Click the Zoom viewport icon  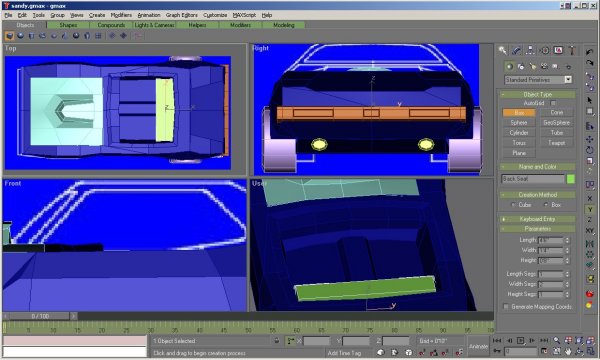click(556, 340)
